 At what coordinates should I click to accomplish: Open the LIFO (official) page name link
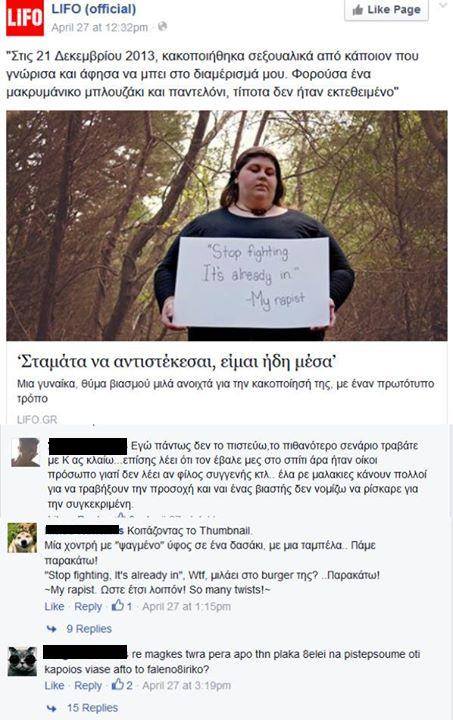tap(94, 9)
